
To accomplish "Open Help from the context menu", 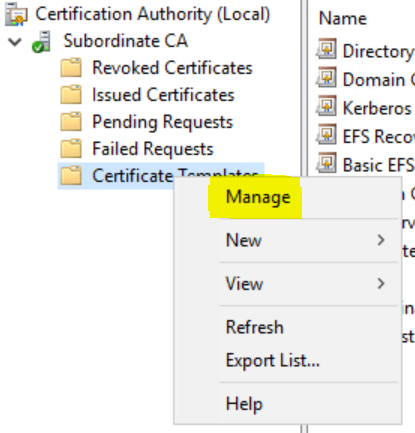I will pyautogui.click(x=244, y=404).
